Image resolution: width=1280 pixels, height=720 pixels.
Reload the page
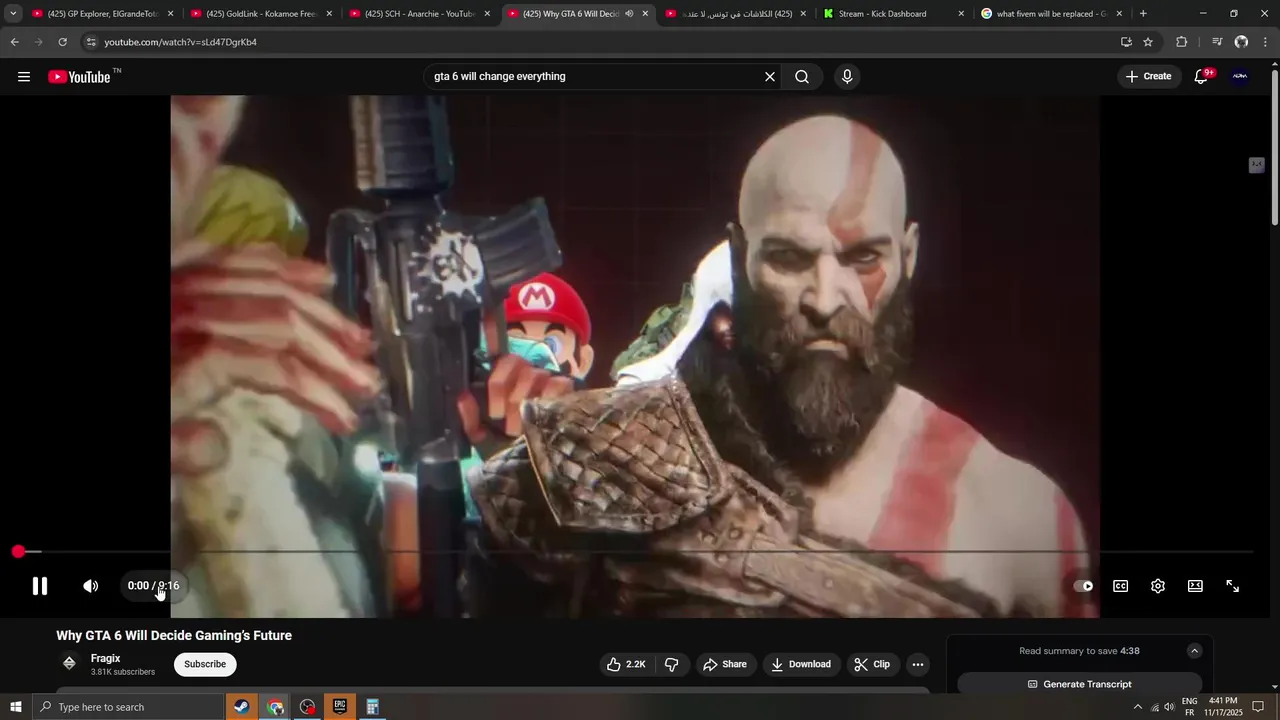62,42
